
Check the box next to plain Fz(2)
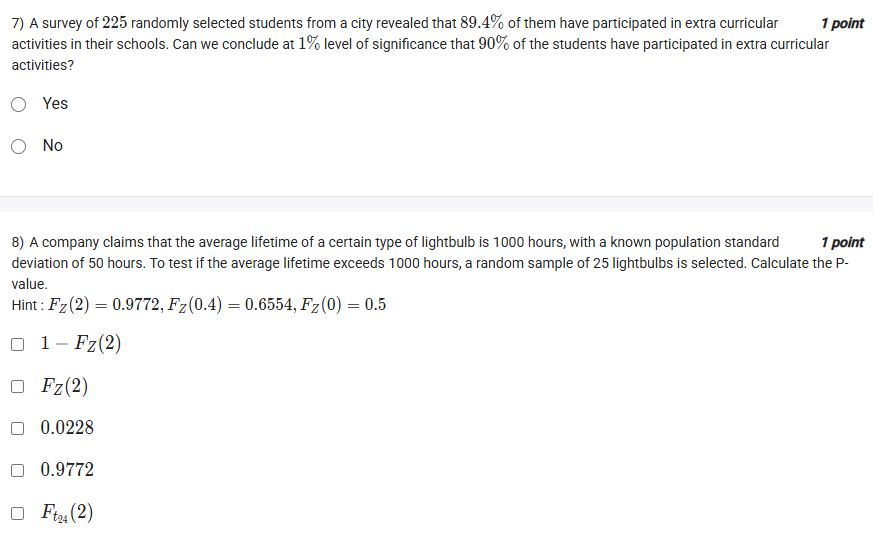(18, 386)
